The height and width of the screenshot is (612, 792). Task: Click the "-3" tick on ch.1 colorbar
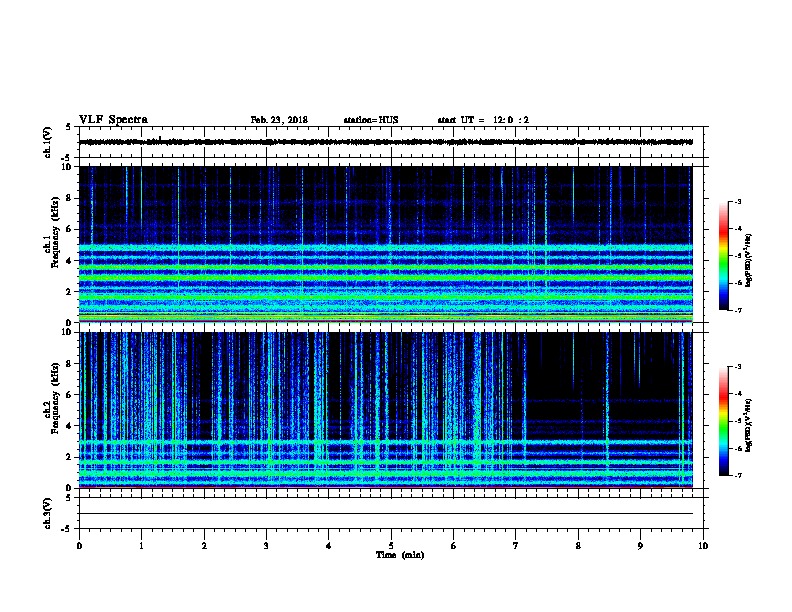737,201
